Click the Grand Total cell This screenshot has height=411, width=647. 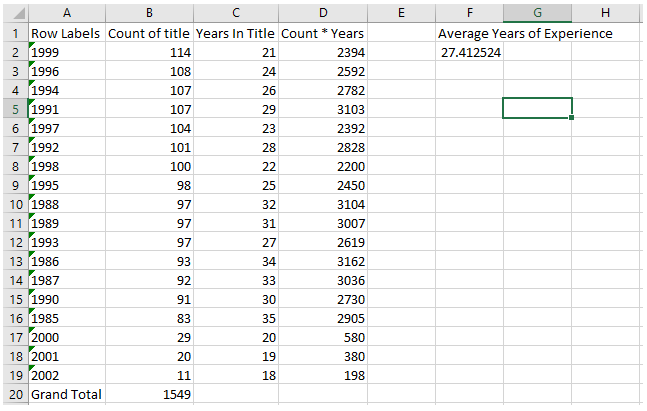tap(67, 394)
